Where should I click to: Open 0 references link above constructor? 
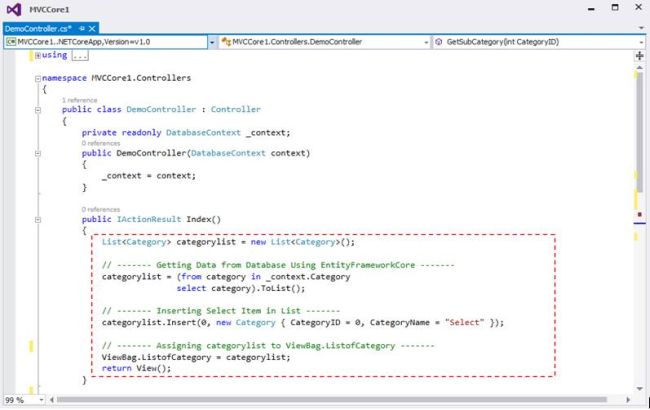tap(101, 143)
